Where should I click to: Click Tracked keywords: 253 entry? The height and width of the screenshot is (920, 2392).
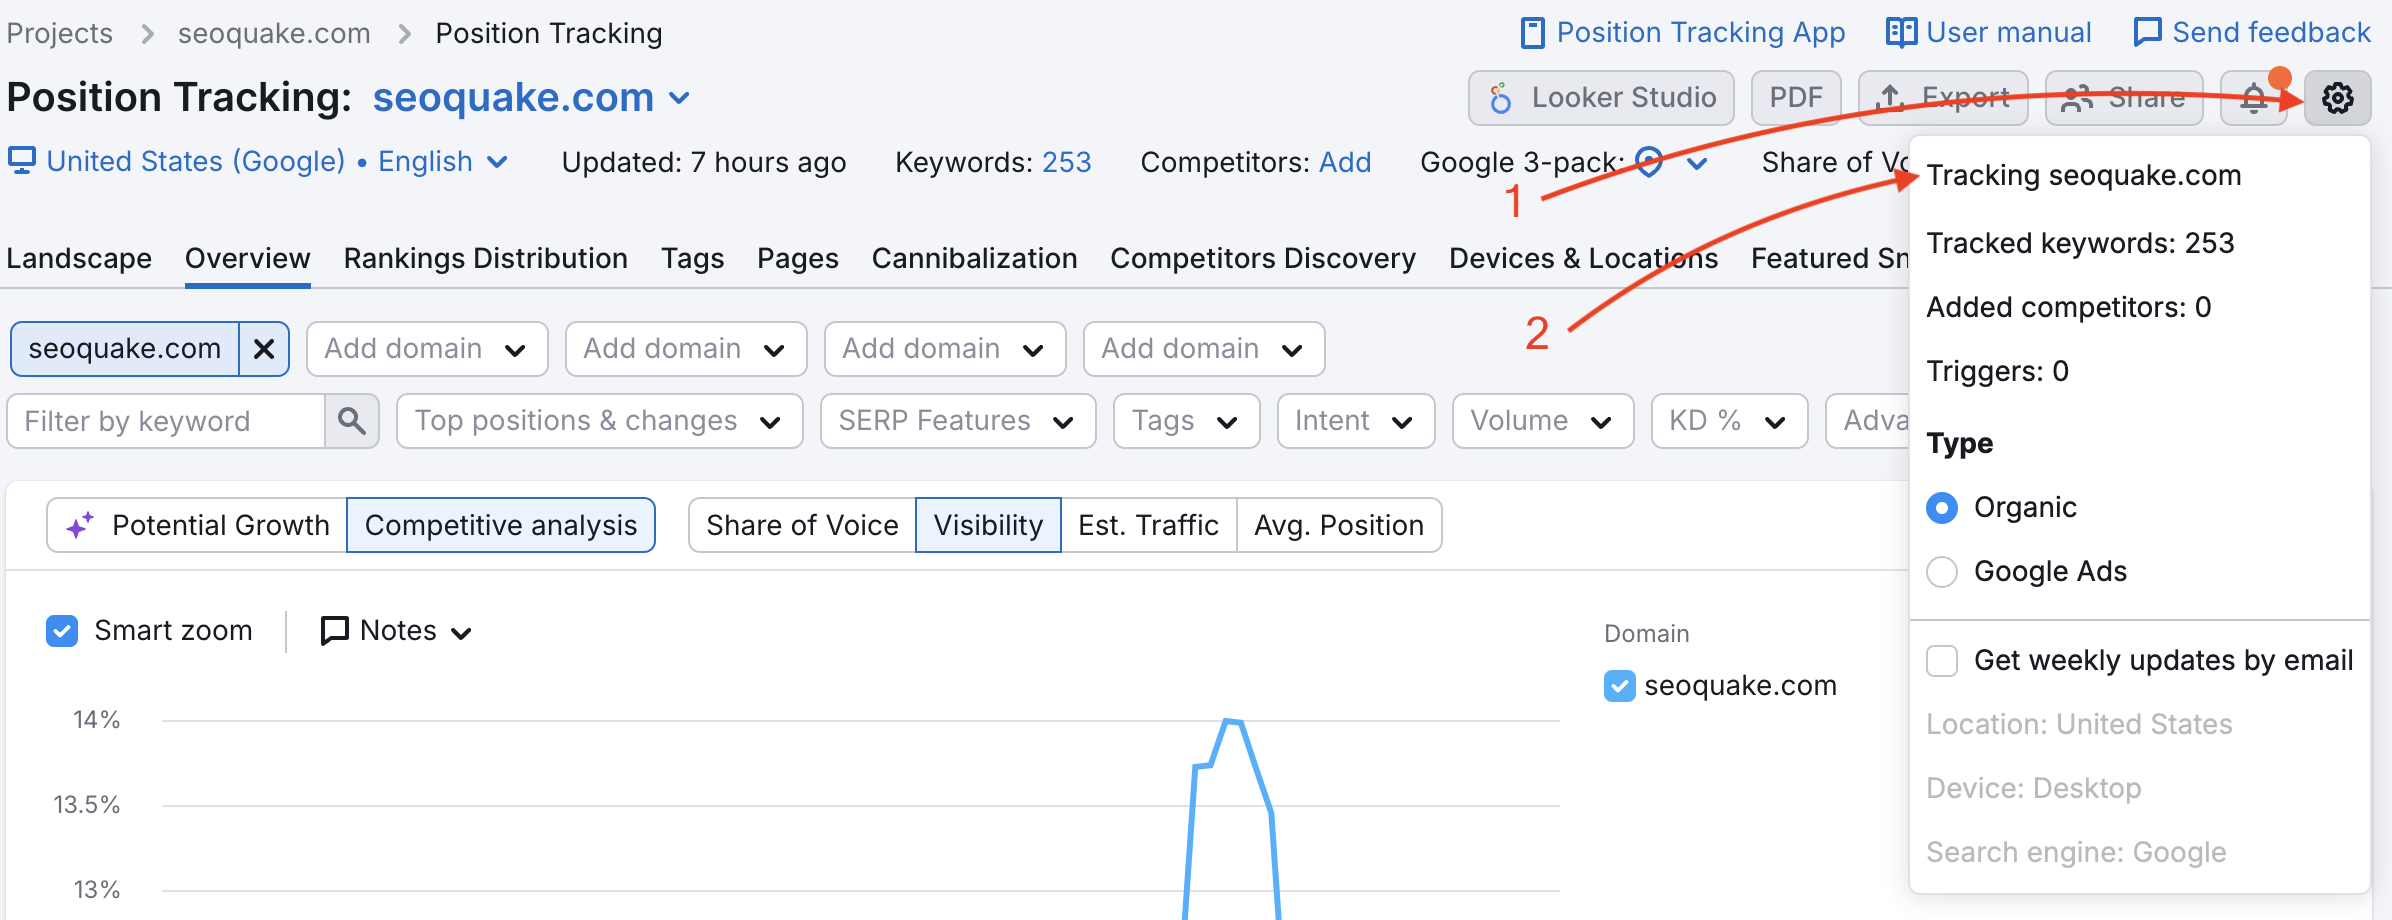[2080, 243]
